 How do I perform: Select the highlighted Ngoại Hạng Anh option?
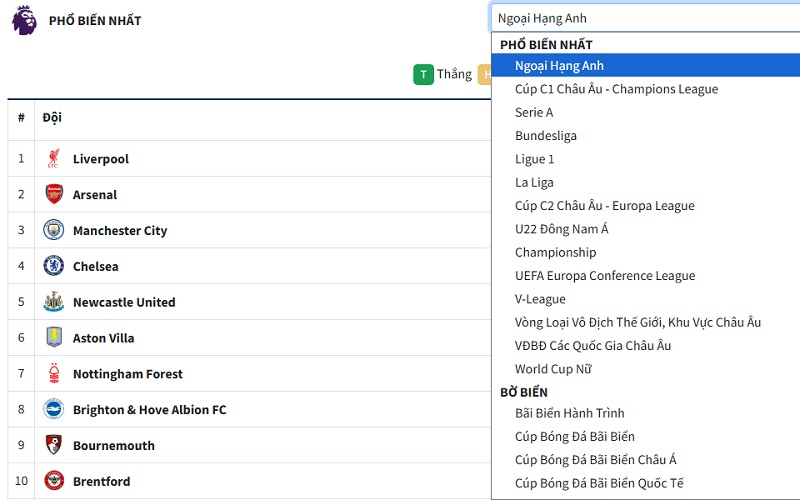(x=645, y=65)
